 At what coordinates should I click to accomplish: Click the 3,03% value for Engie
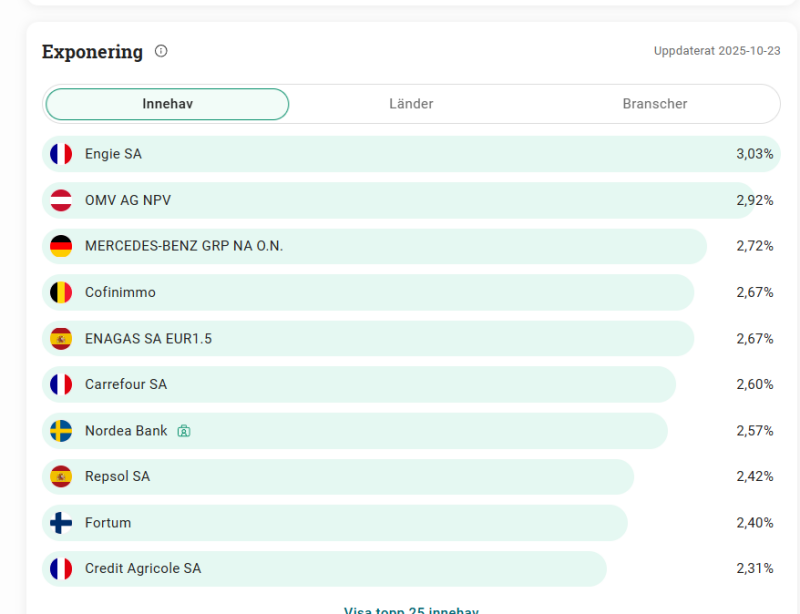point(755,154)
